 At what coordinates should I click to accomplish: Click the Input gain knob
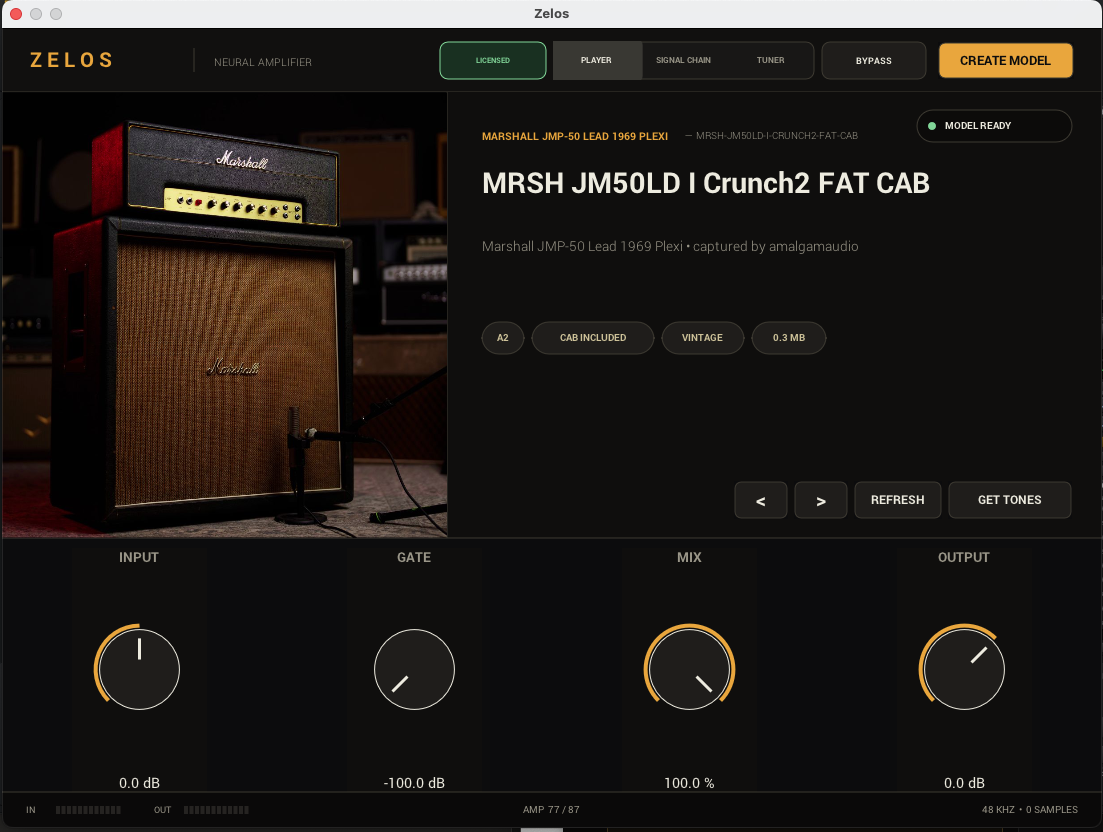tap(139, 669)
